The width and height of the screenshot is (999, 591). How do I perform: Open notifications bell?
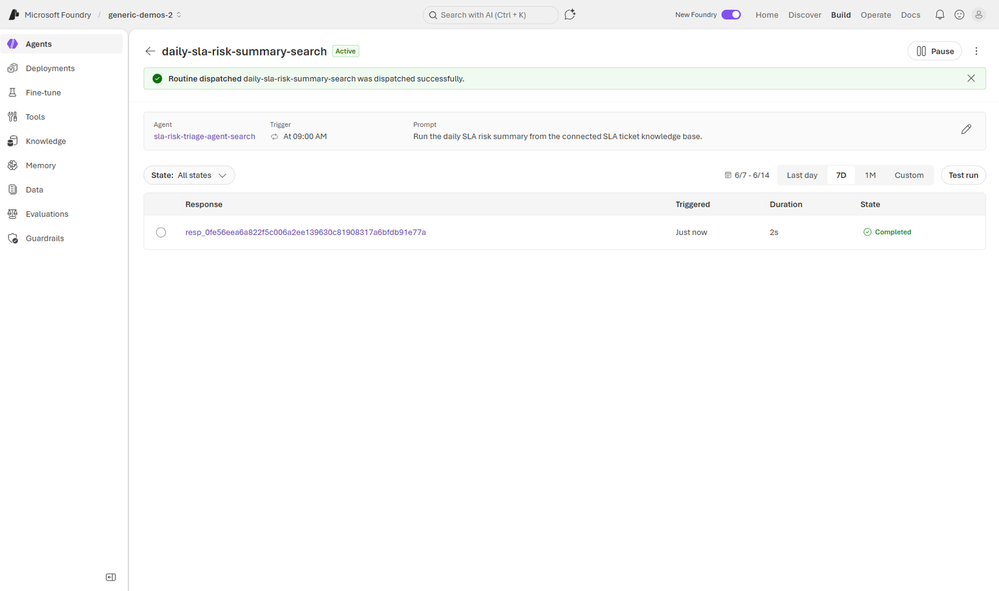[940, 15]
